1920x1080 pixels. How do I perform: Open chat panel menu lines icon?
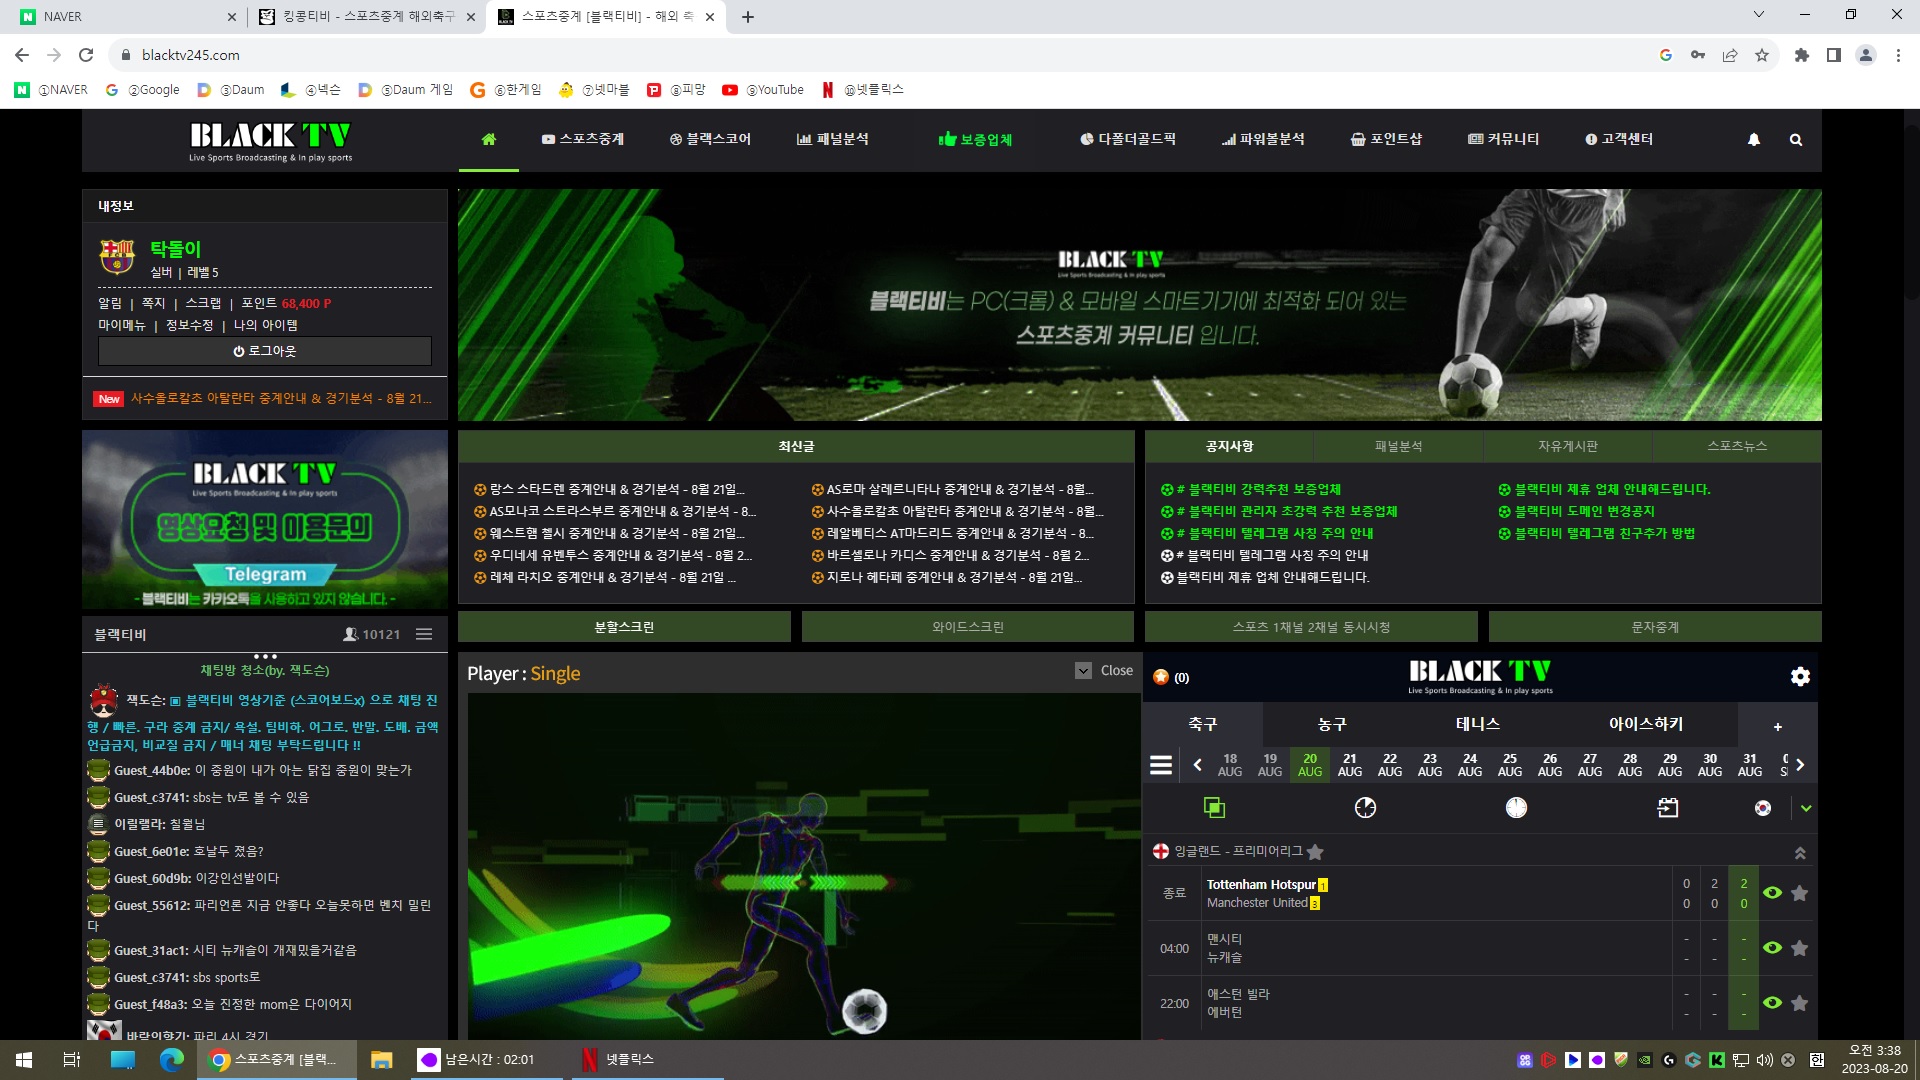[x=424, y=634]
